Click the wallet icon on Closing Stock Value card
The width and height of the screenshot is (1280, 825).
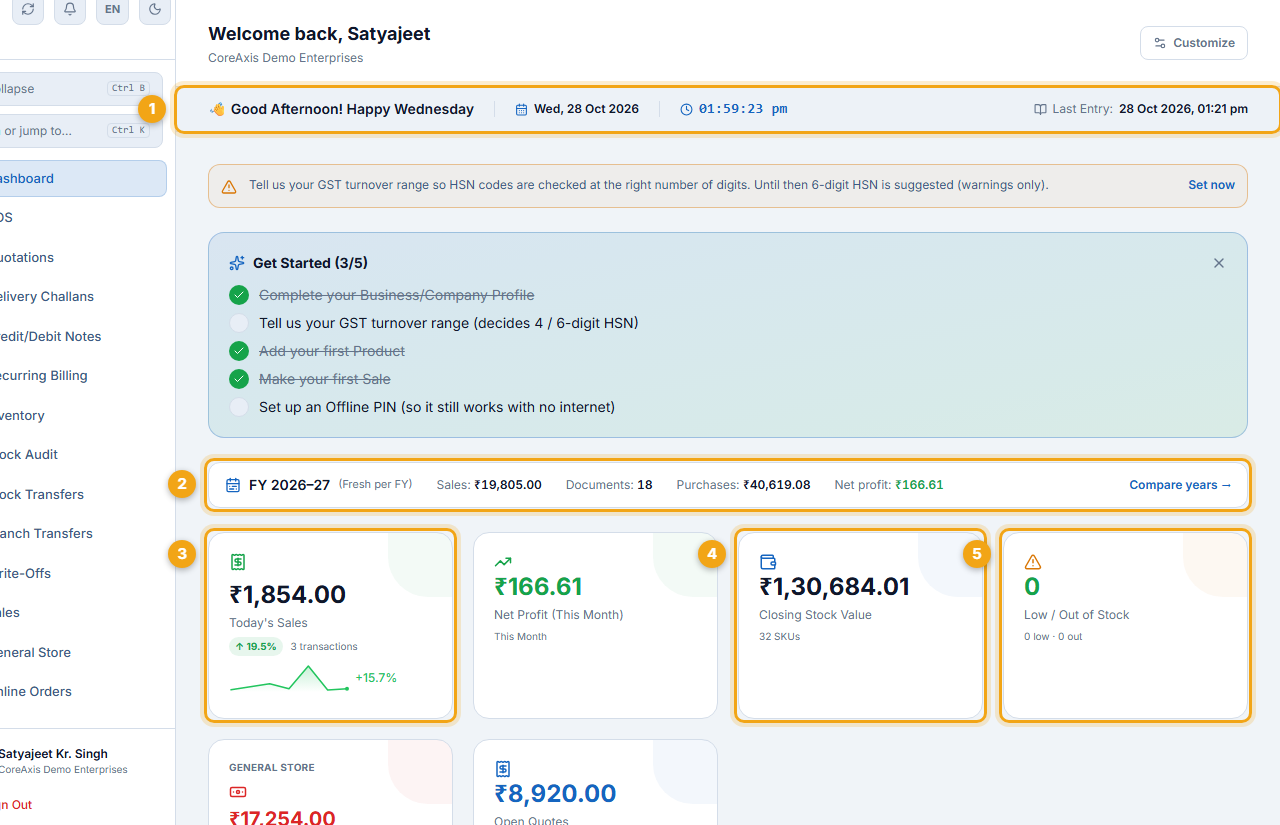[x=768, y=562]
